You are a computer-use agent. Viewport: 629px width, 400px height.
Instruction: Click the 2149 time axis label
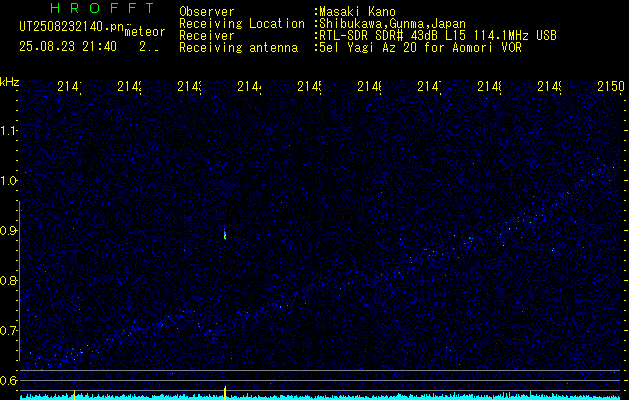[549, 86]
